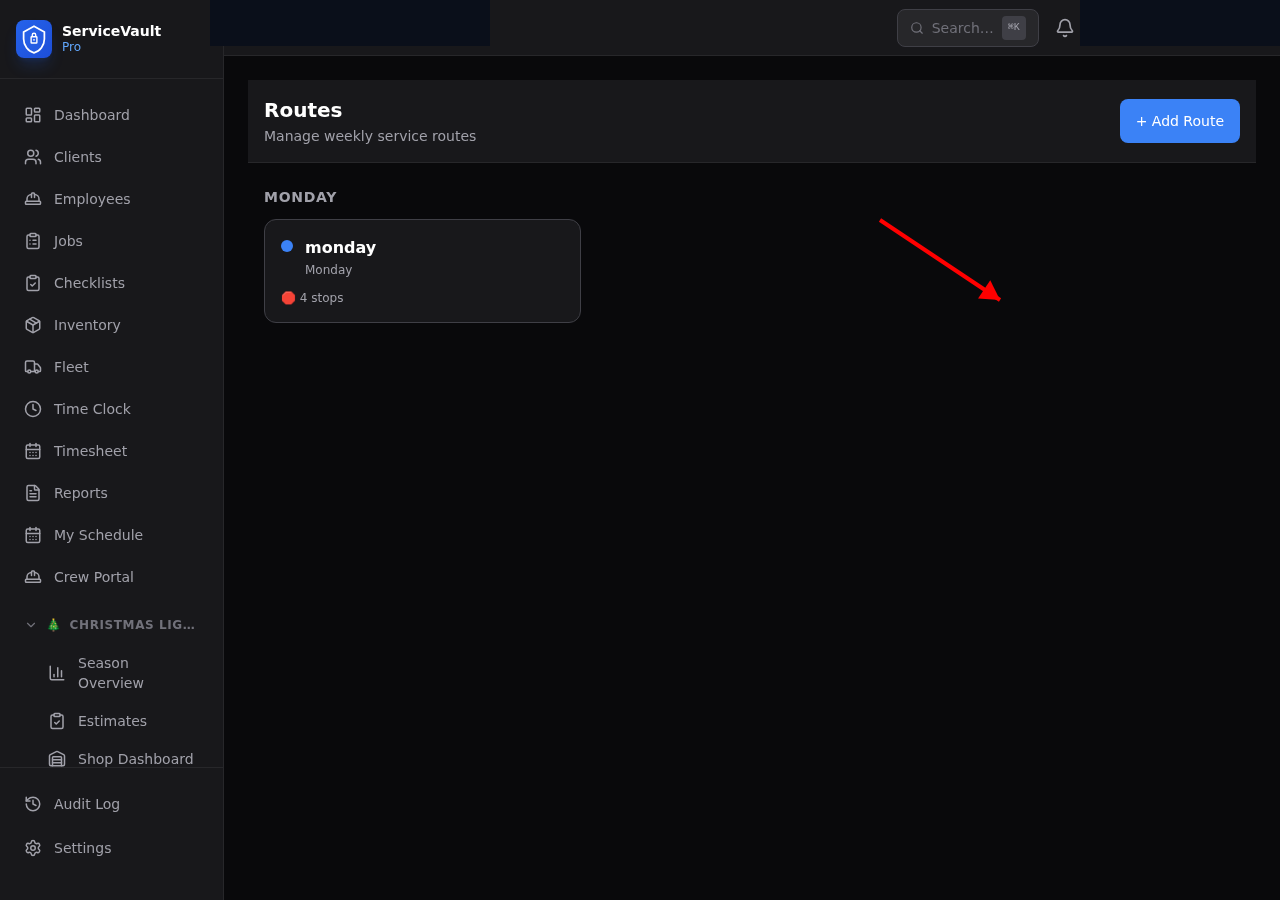1280x900 pixels.
Task: Click the Reports document icon
Action: (x=31, y=493)
